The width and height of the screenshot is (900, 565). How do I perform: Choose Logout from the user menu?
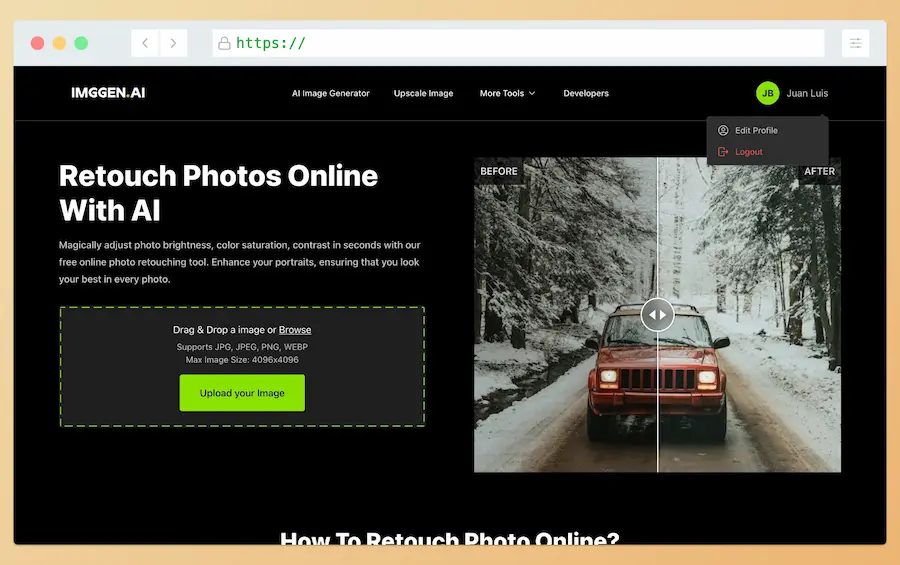(x=749, y=152)
